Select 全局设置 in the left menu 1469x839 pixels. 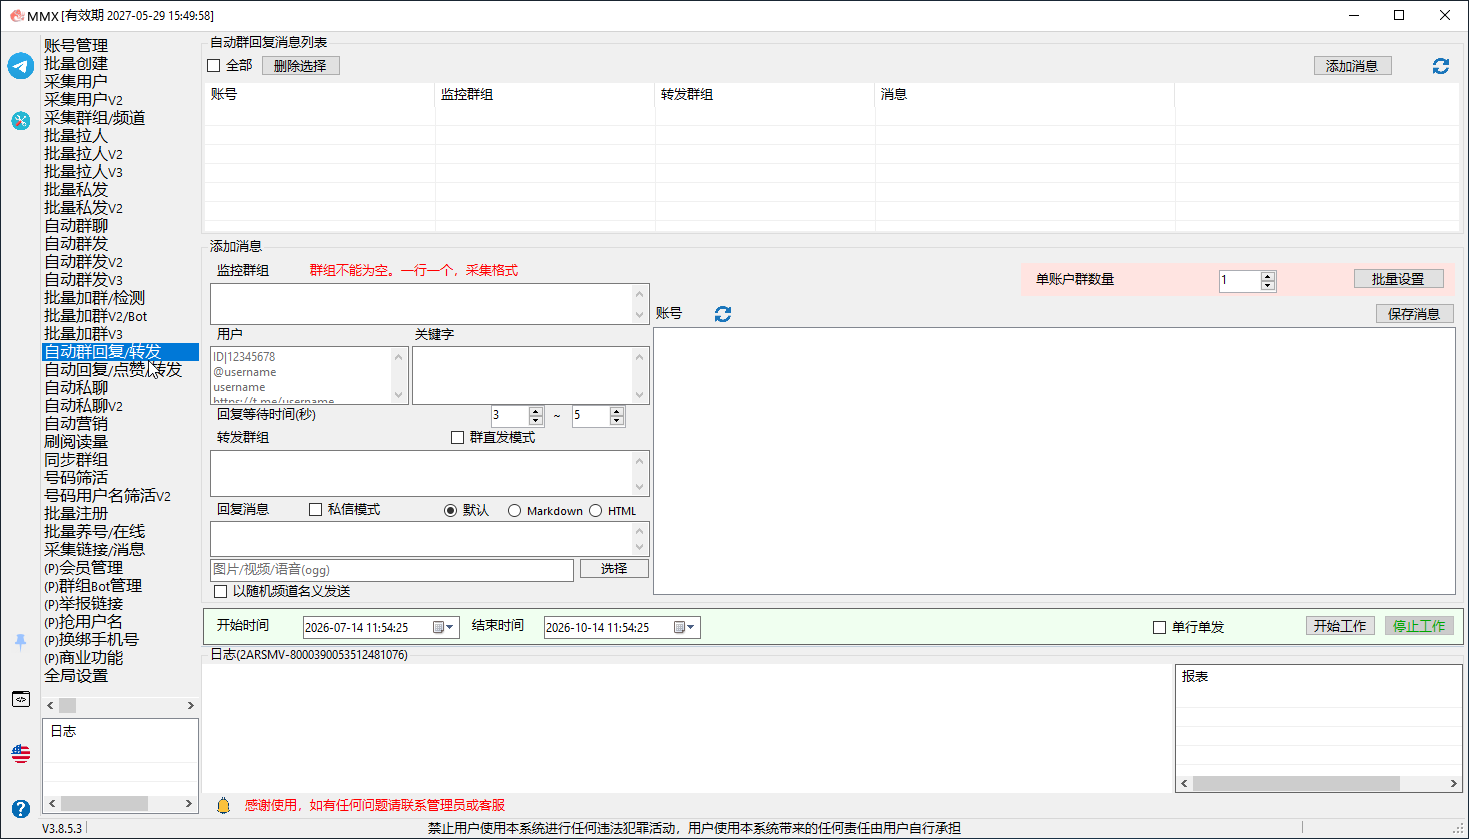pyautogui.click(x=76, y=676)
